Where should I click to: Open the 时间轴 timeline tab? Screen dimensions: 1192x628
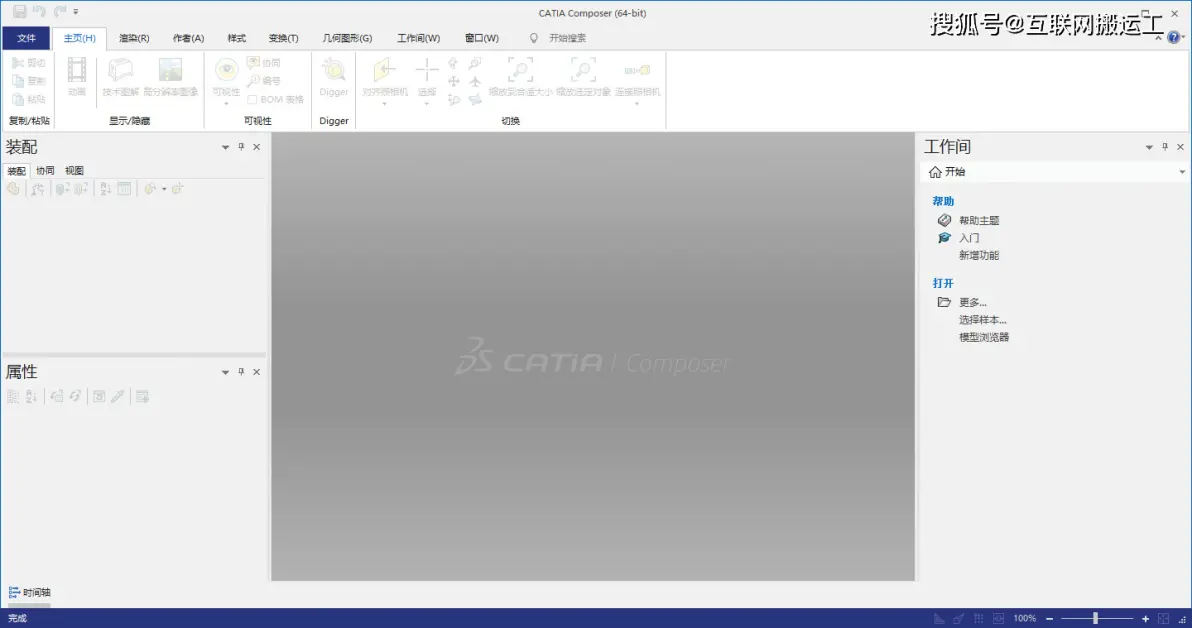(x=30, y=592)
